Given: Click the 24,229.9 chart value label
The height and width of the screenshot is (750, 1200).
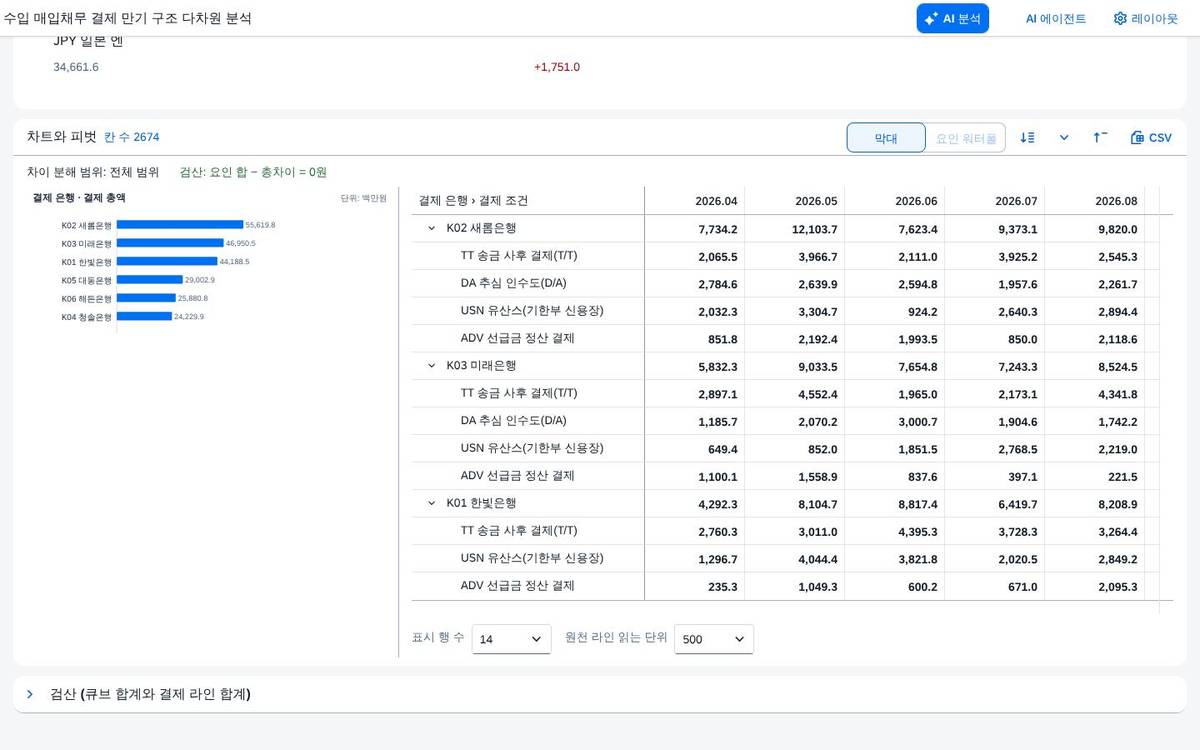Looking at the screenshot, I should (188, 316).
